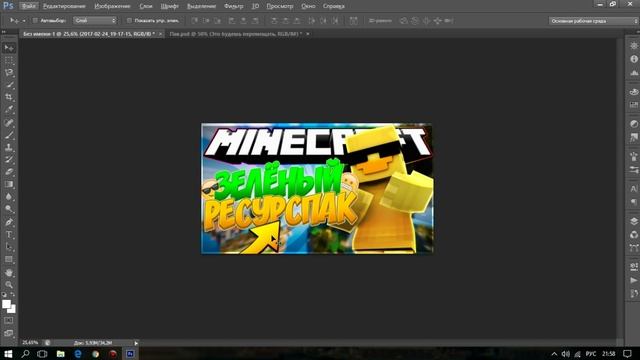
Task: Select the Rectangle shape tool
Action: point(9,259)
